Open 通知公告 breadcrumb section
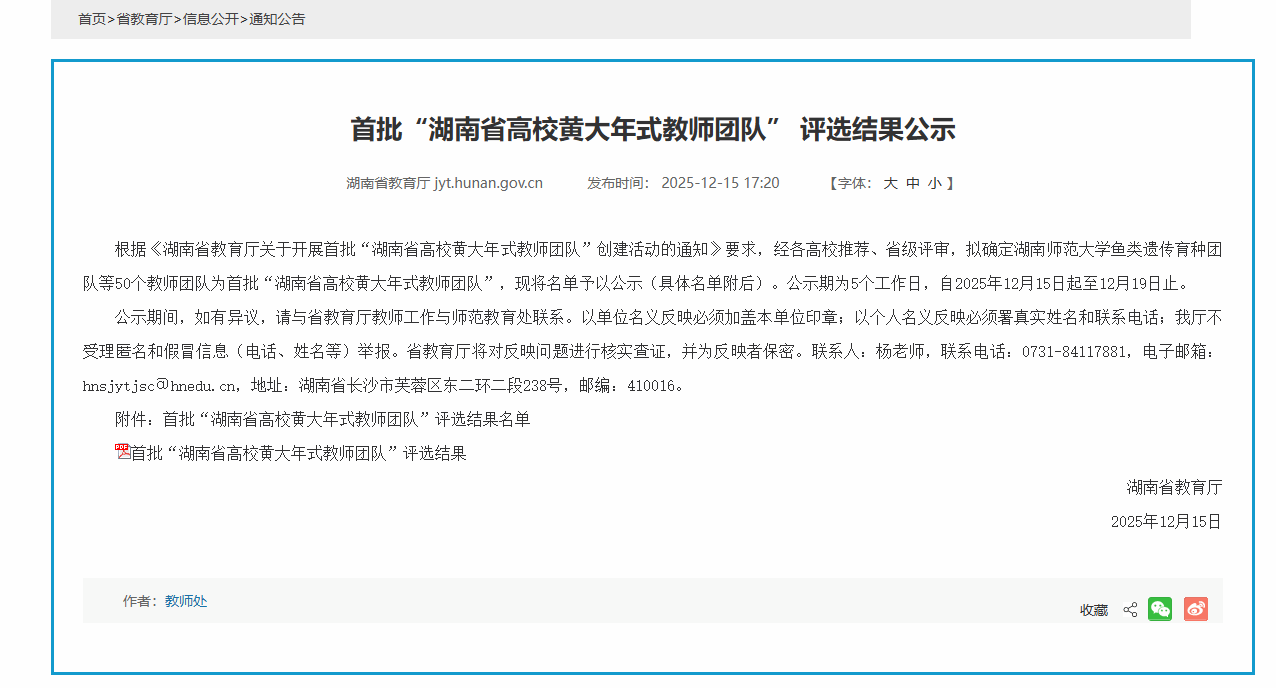This screenshot has width=1276, height=688. (x=277, y=19)
